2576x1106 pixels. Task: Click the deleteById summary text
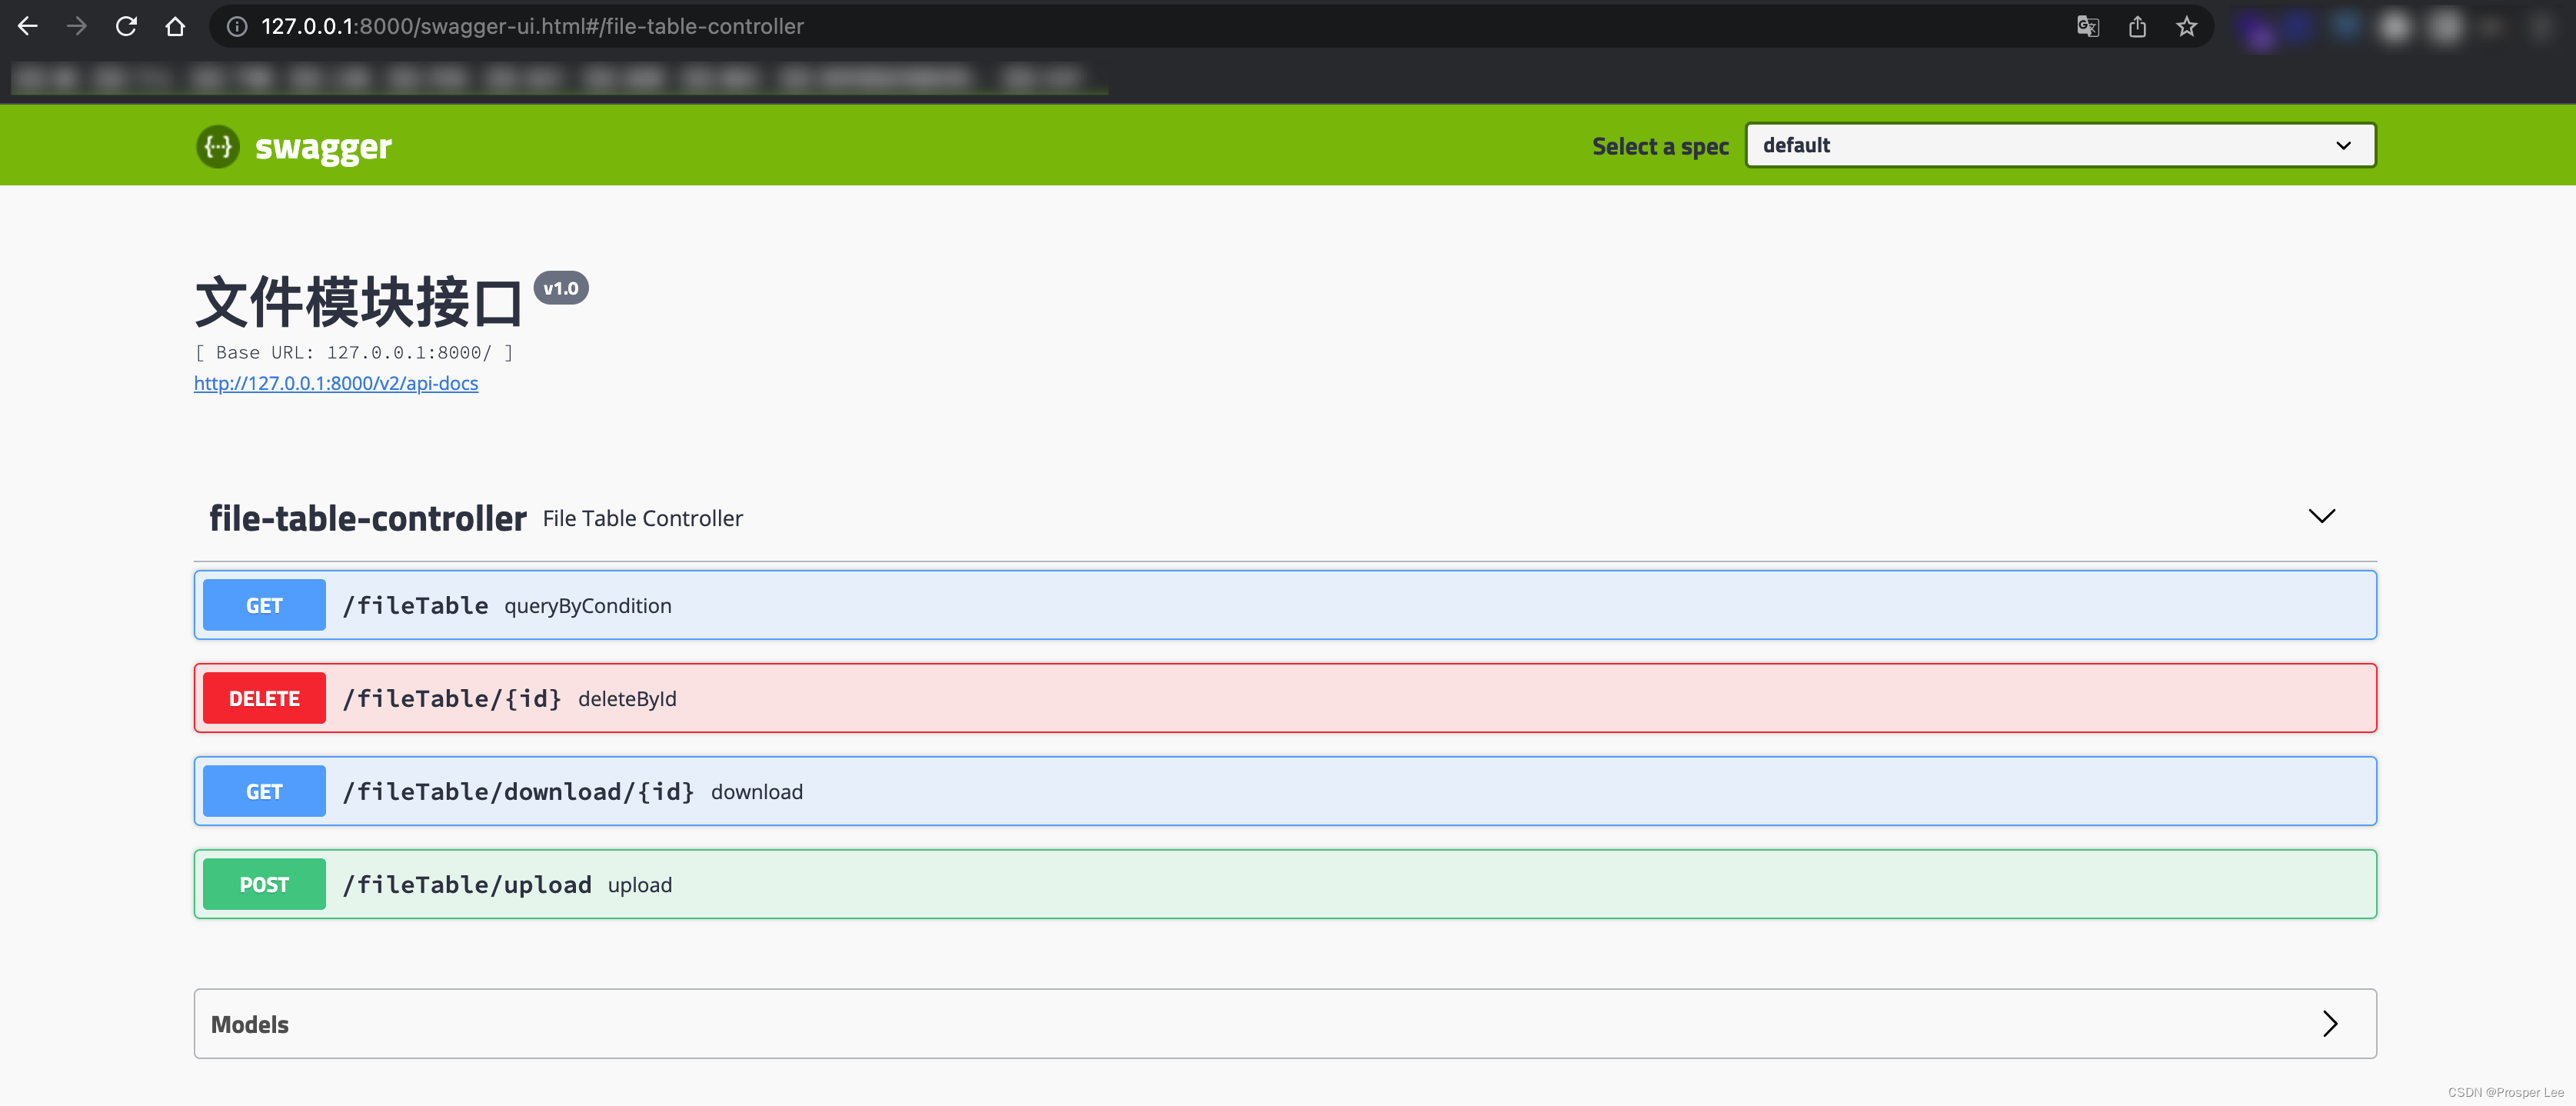tap(627, 699)
